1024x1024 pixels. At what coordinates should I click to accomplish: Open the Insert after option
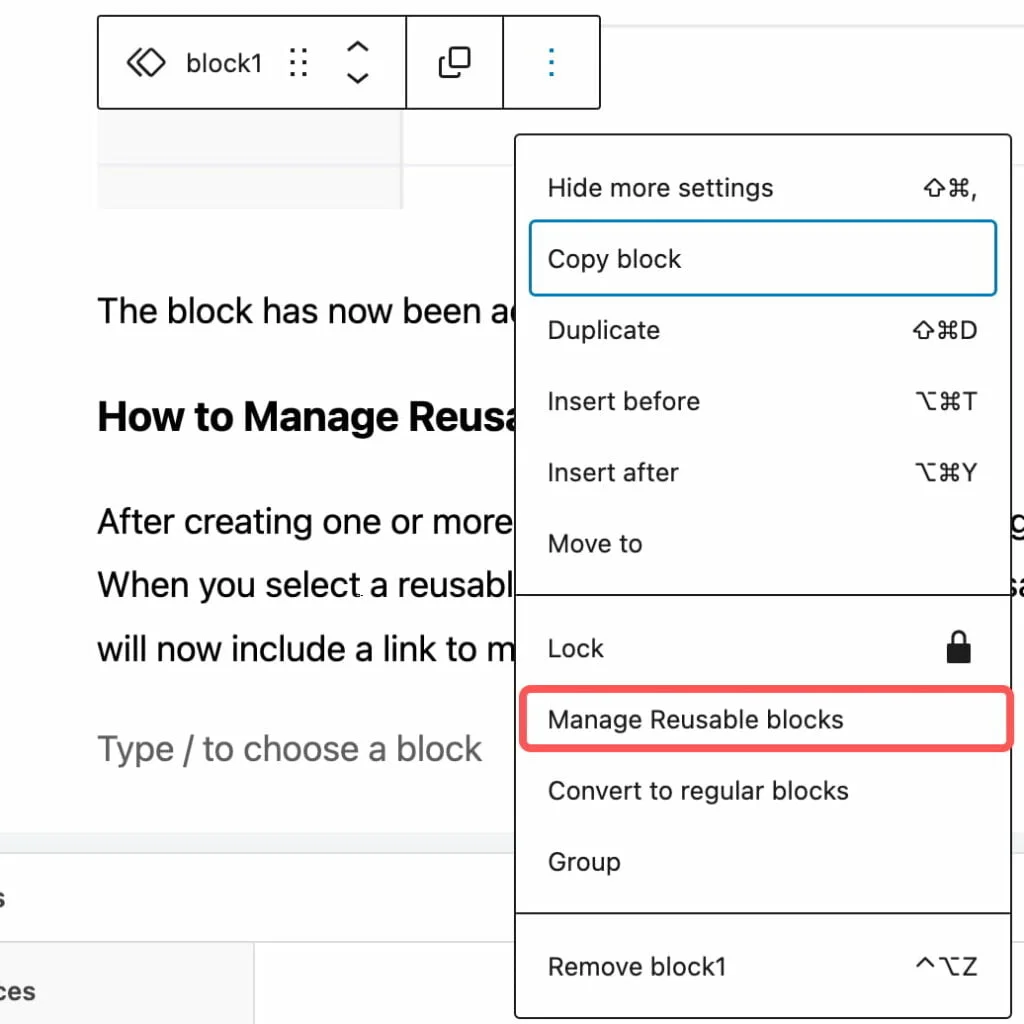(613, 472)
